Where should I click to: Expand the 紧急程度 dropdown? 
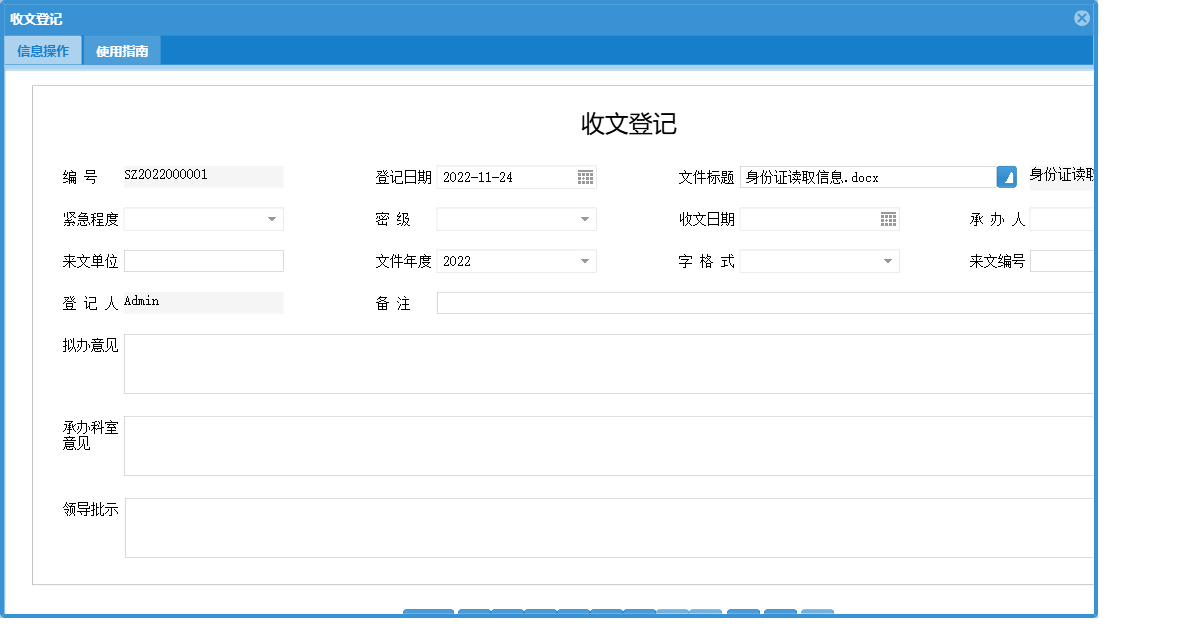(x=273, y=219)
